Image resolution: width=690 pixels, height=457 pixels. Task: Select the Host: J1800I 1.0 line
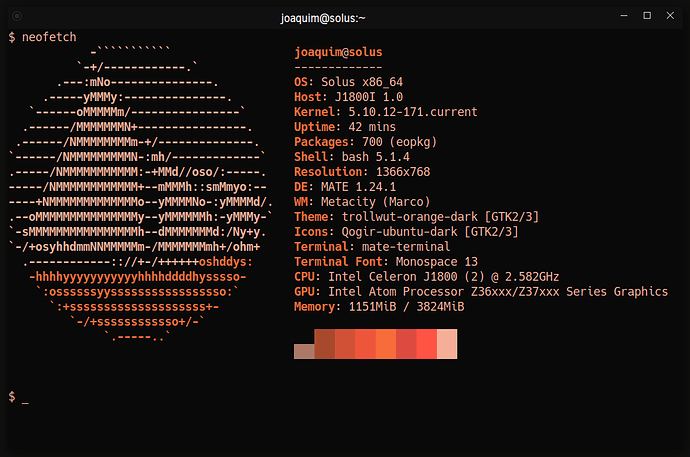tap(348, 97)
